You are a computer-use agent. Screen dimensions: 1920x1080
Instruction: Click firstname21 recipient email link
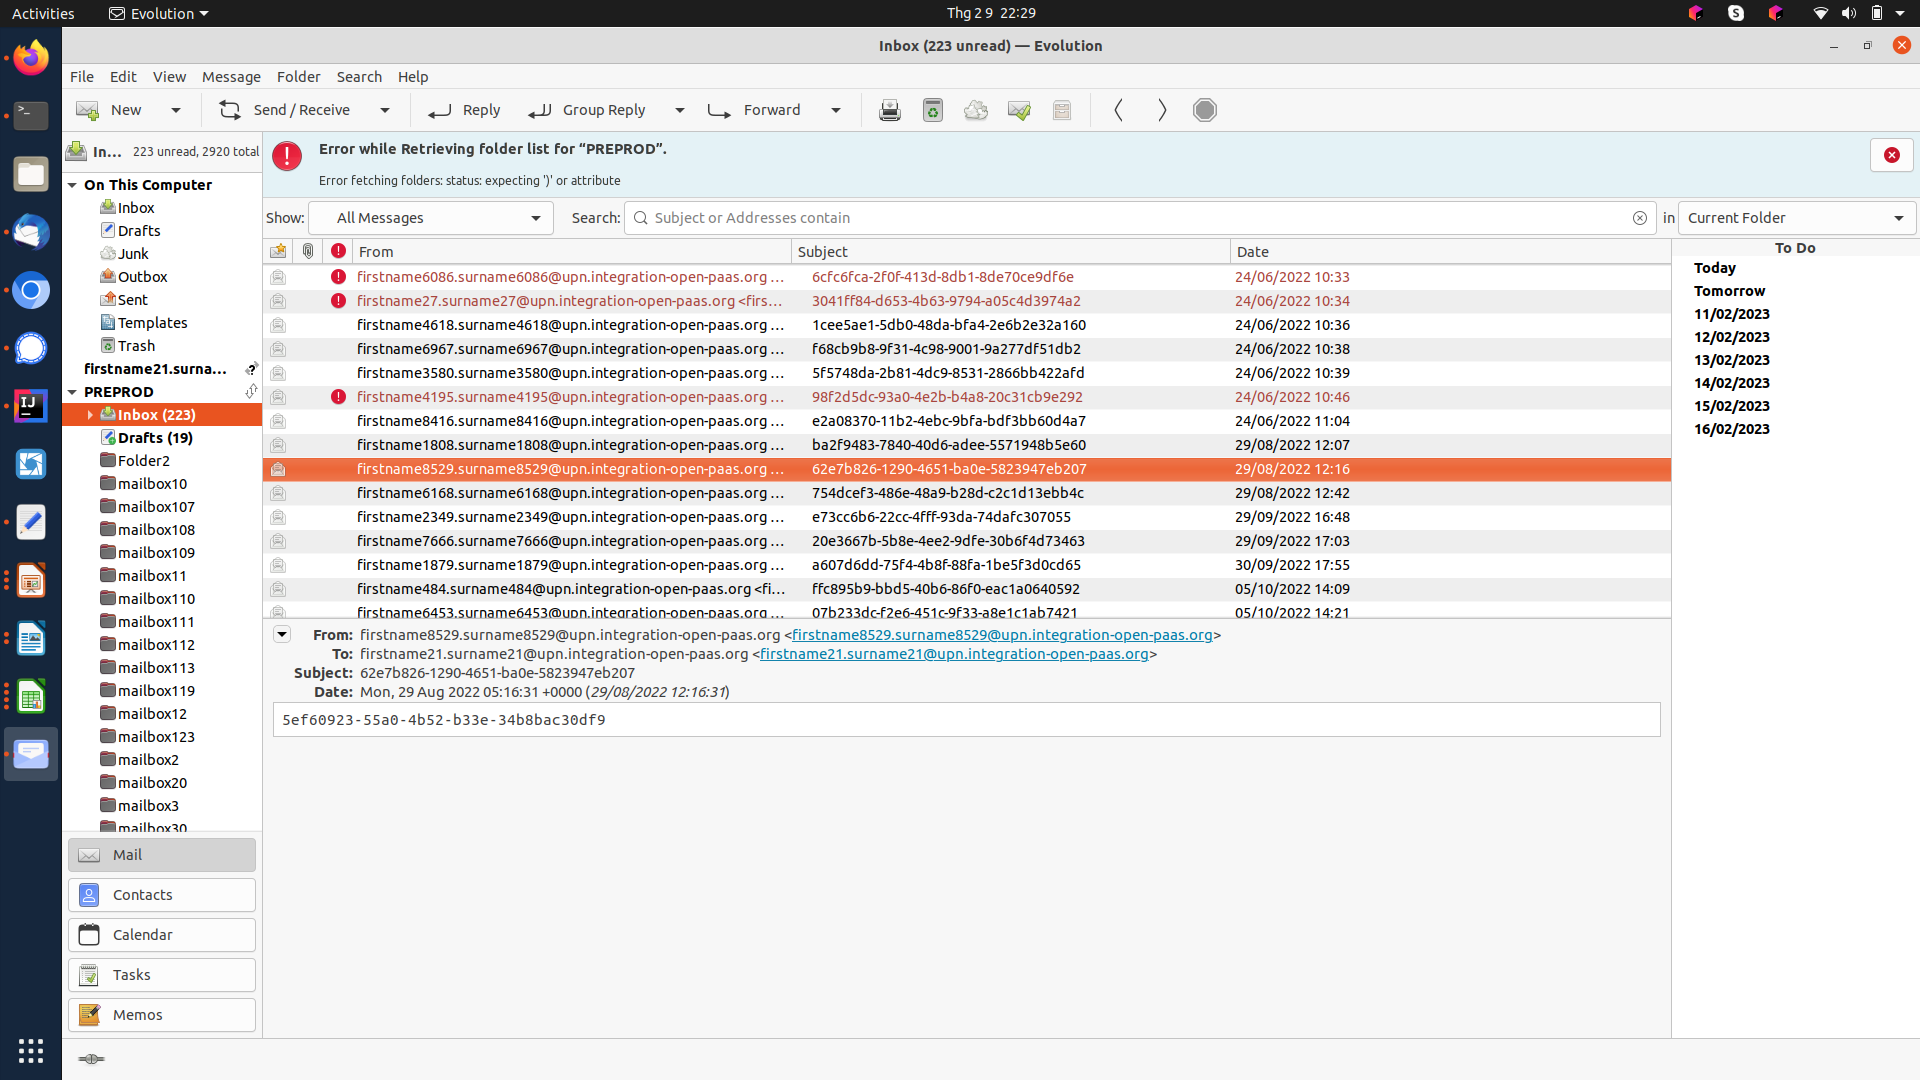[x=953, y=654]
